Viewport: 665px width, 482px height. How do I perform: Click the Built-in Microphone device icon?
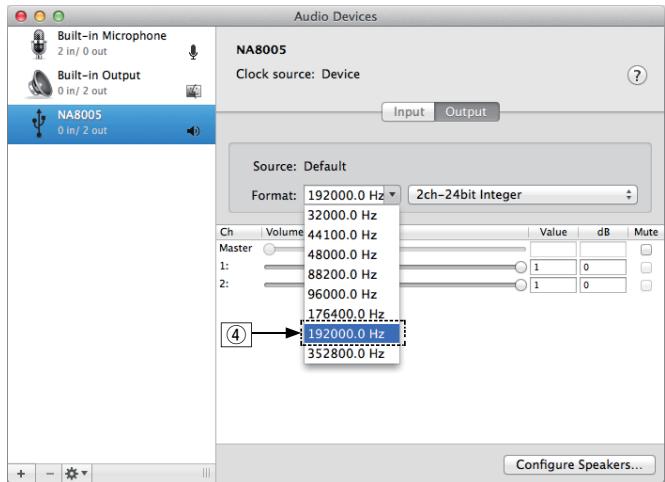tap(39, 44)
